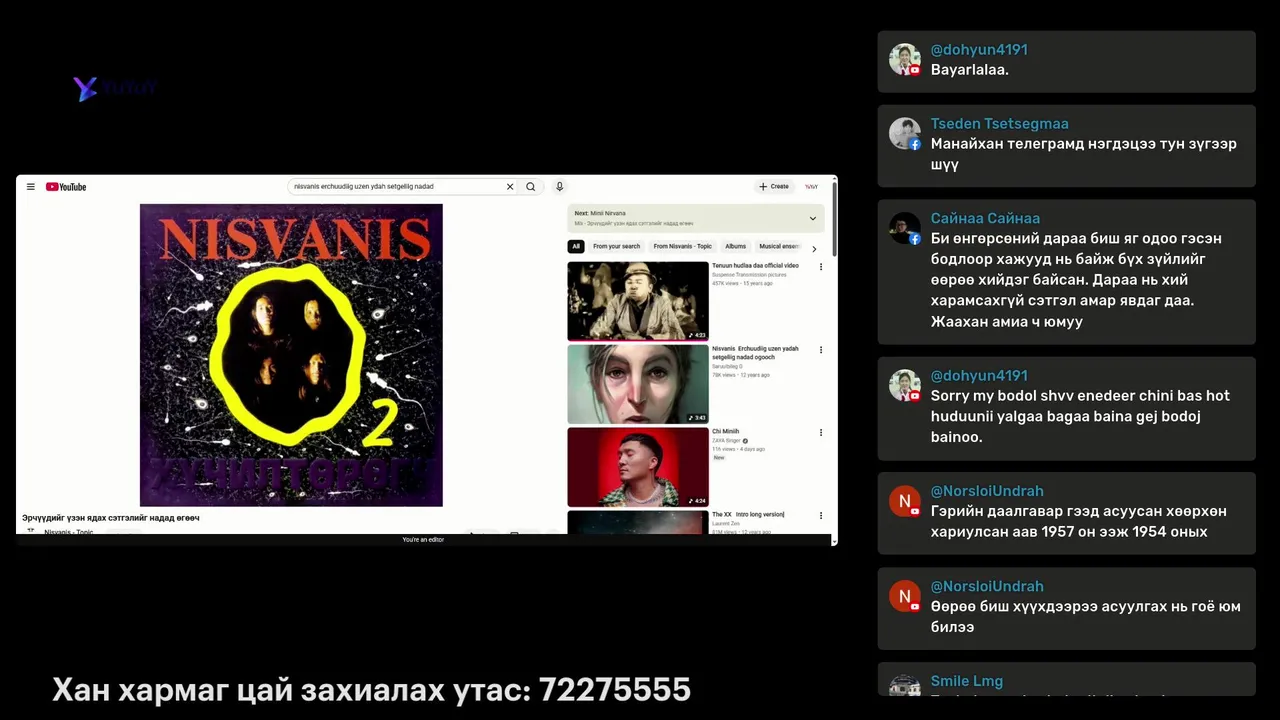
Task: Open Chi Miniih video thumbnail
Action: coord(638,467)
